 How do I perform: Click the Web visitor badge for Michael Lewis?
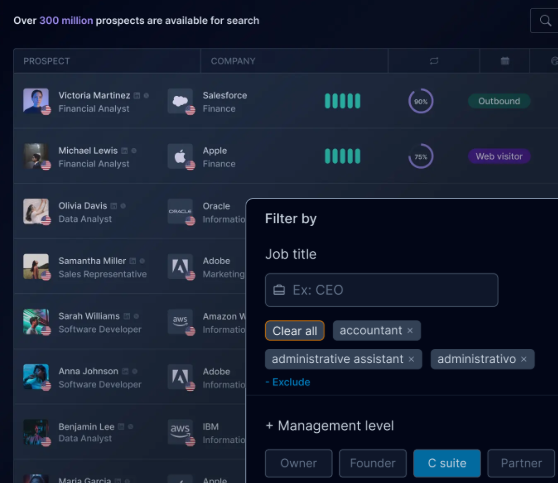click(499, 156)
